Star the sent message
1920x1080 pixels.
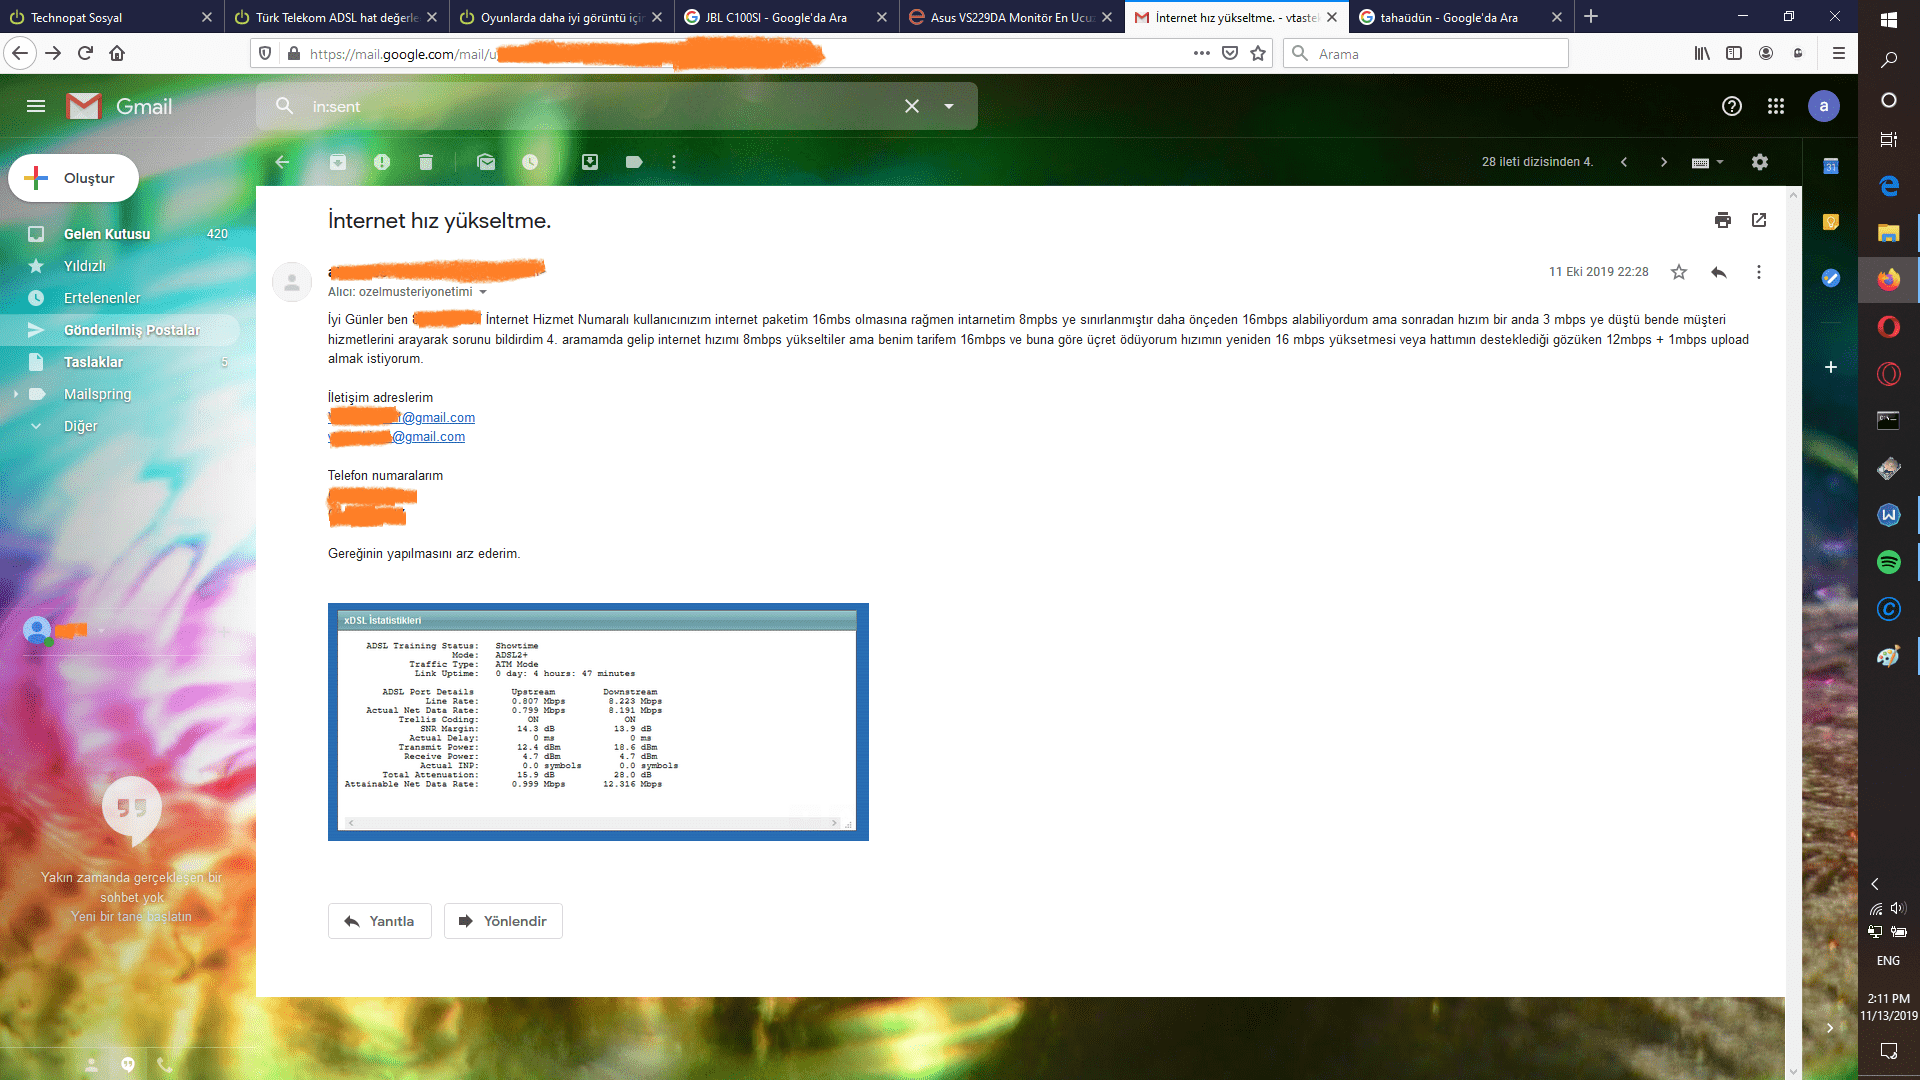[x=1679, y=272]
